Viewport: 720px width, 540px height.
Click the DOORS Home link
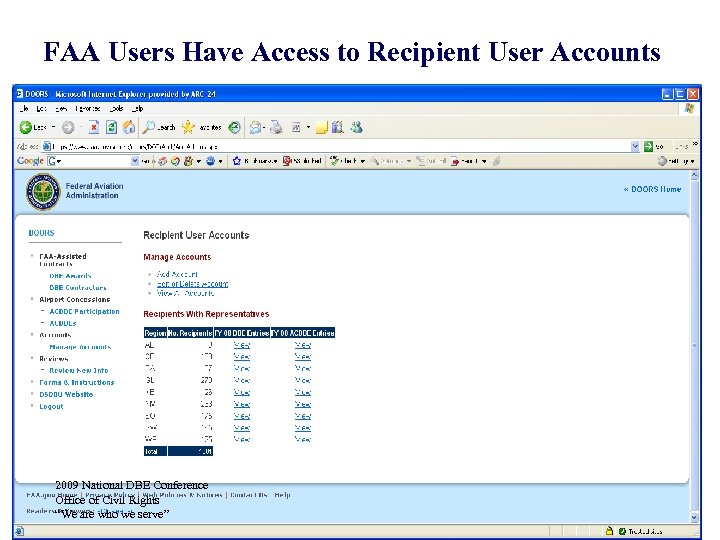pos(652,189)
